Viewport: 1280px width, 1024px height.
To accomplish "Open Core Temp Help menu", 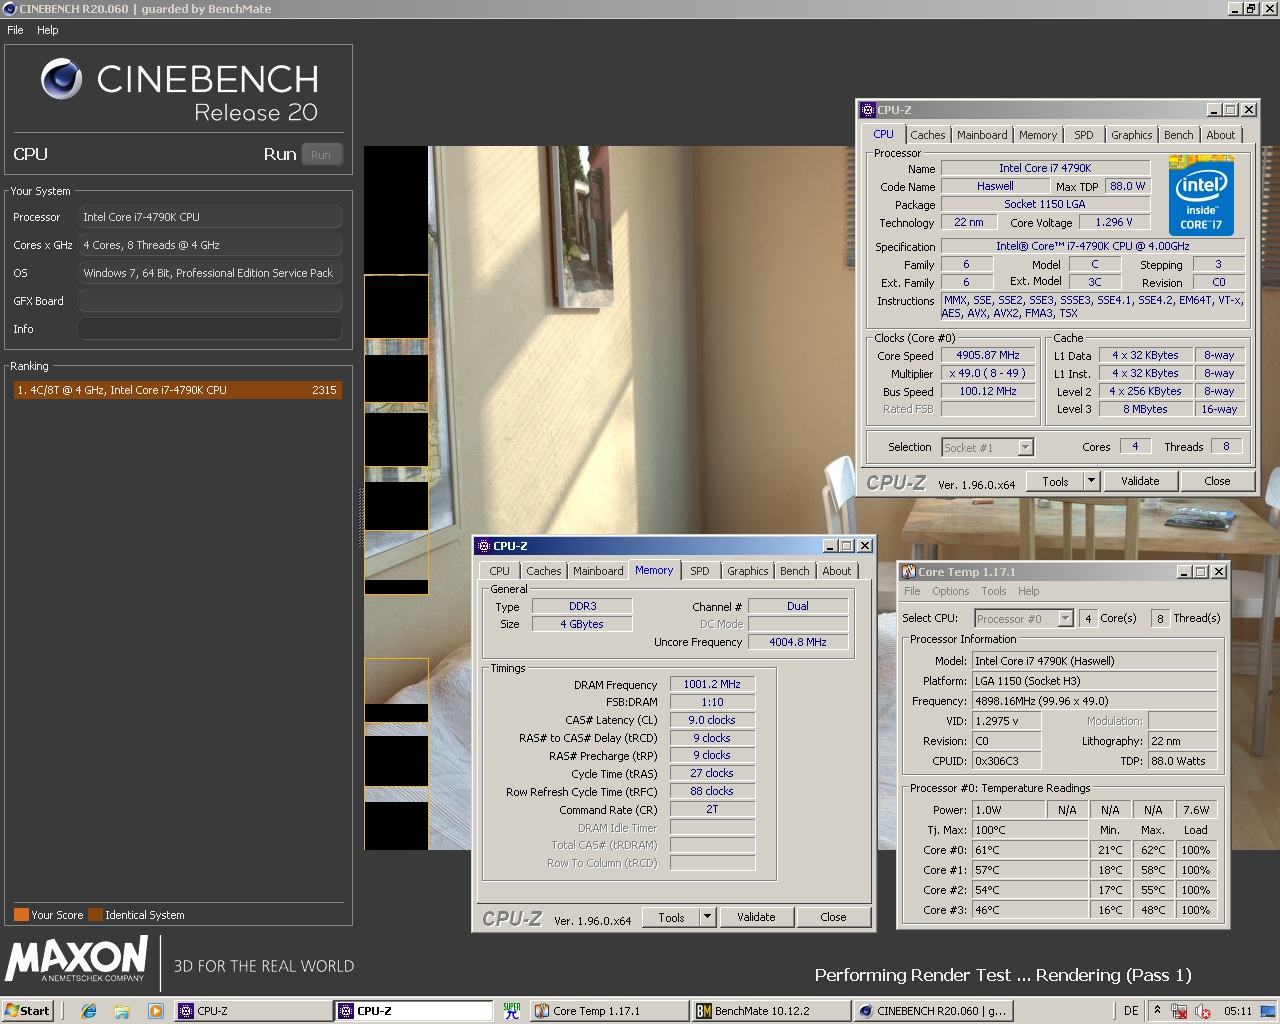I will coord(1029,591).
